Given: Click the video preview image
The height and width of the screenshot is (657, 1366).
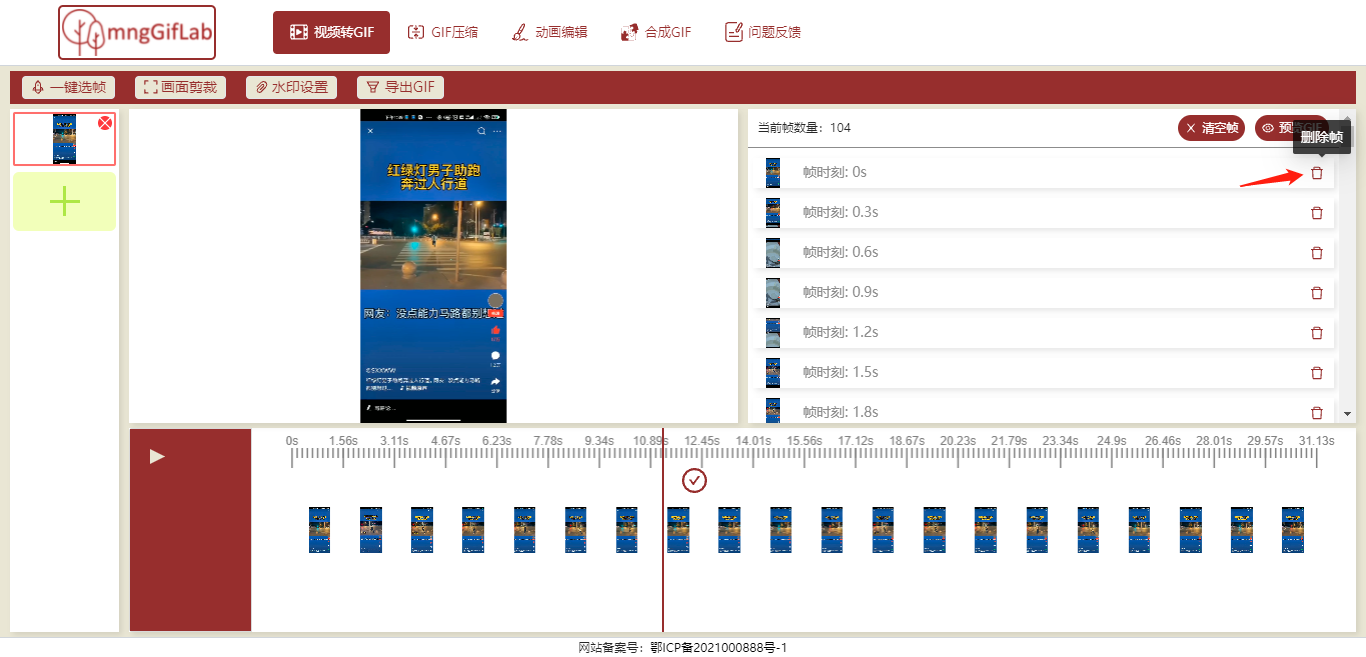Looking at the screenshot, I should (x=433, y=266).
